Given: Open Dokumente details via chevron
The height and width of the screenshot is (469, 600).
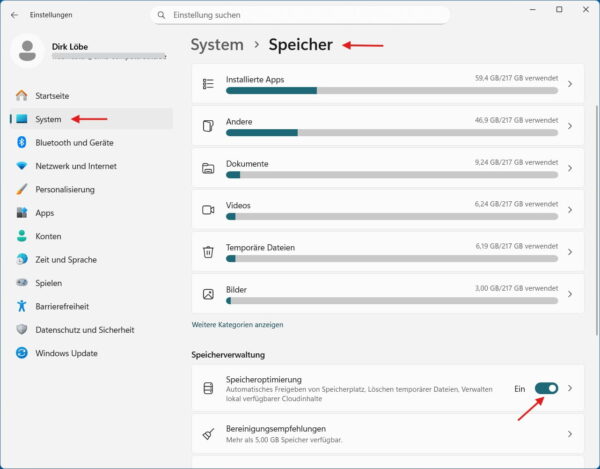Looking at the screenshot, I should pyautogui.click(x=570, y=168).
